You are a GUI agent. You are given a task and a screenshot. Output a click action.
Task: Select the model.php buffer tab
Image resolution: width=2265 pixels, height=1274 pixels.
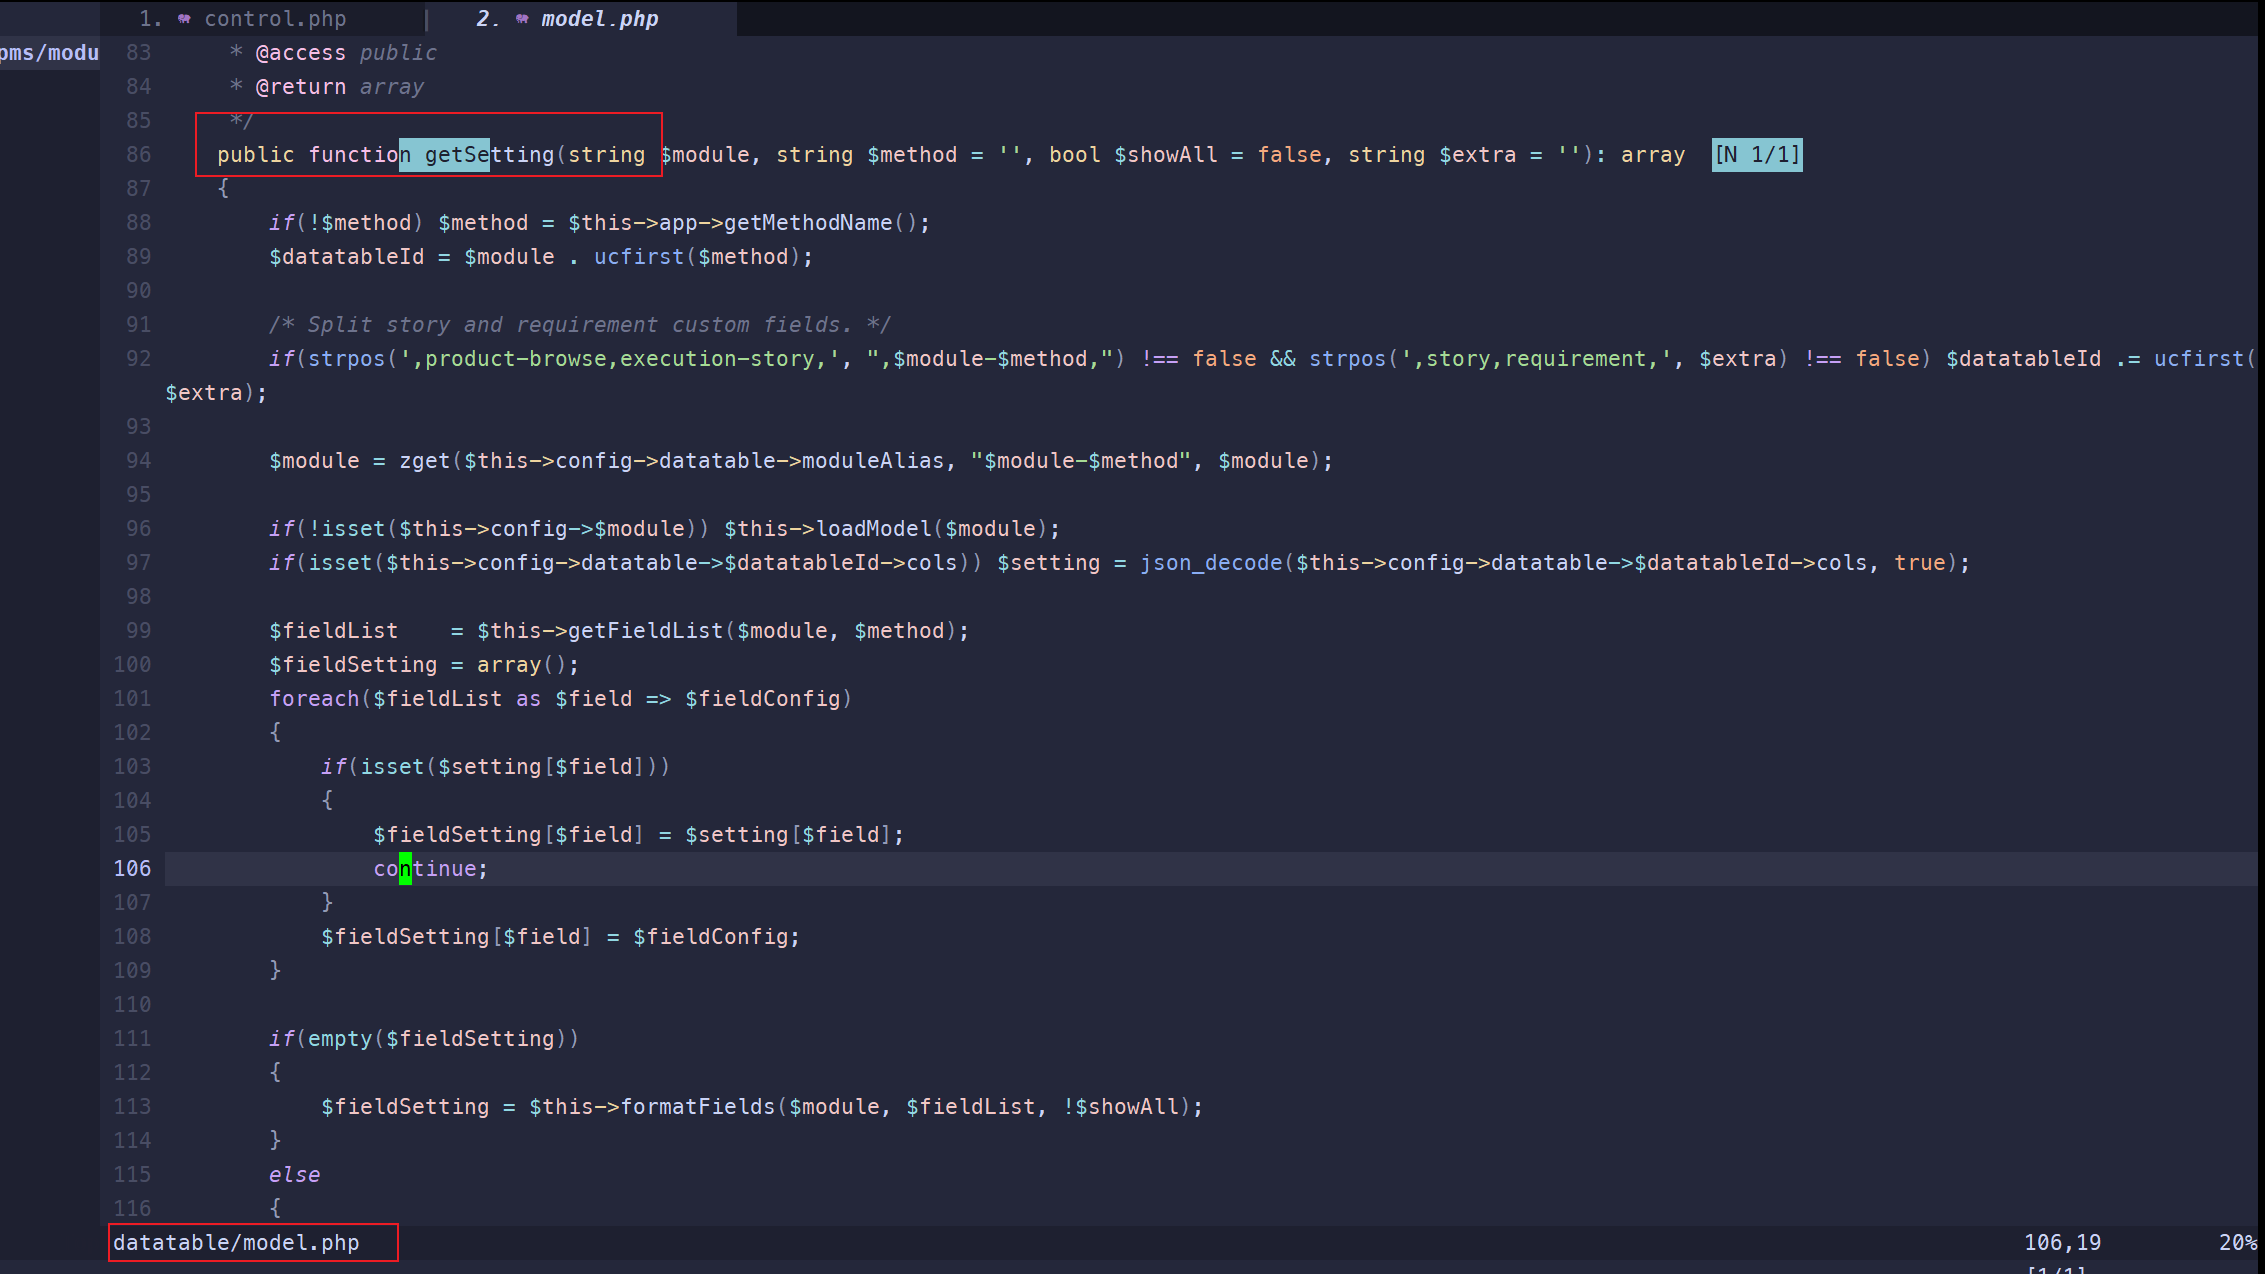pos(599,19)
